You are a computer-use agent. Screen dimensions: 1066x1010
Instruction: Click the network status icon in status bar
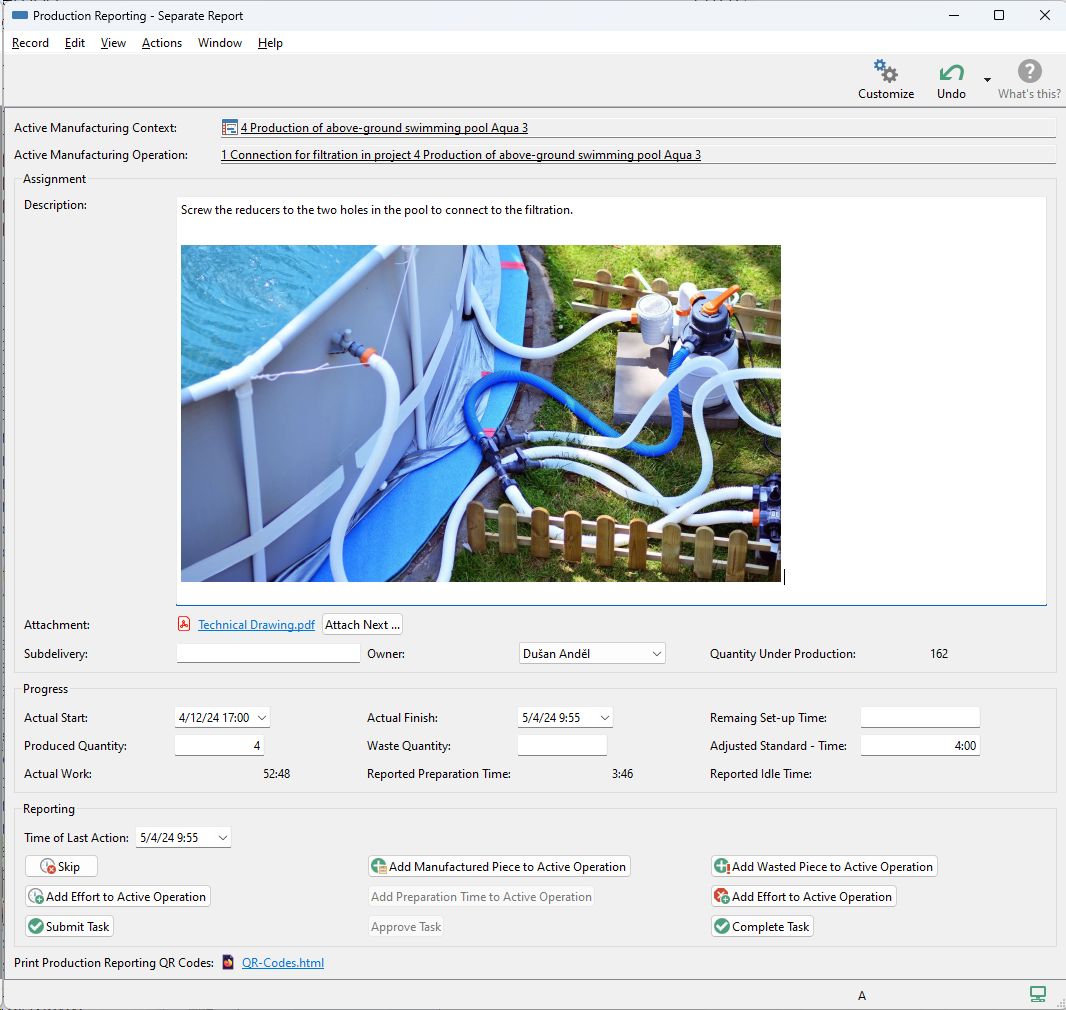tap(1038, 994)
